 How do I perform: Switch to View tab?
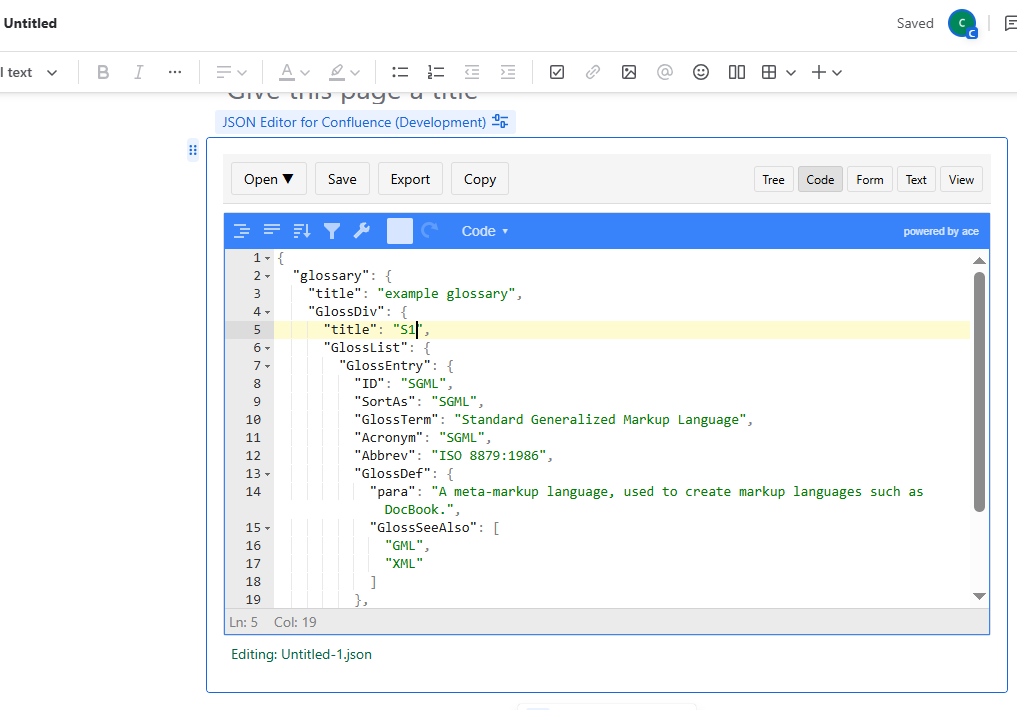[x=961, y=180]
